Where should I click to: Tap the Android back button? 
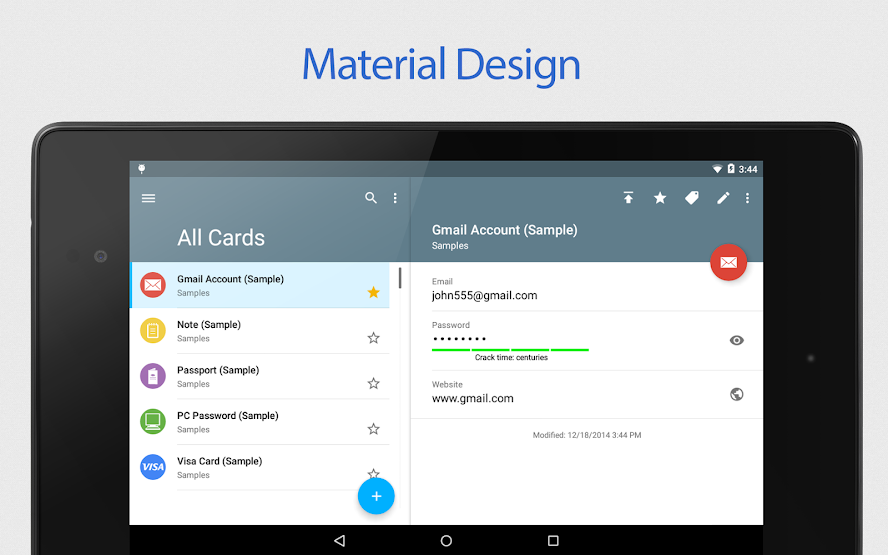click(339, 541)
